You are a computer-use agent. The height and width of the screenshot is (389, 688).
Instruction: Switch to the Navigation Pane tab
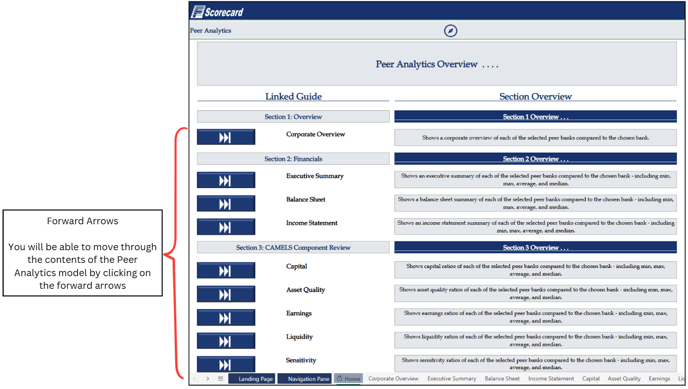point(305,378)
